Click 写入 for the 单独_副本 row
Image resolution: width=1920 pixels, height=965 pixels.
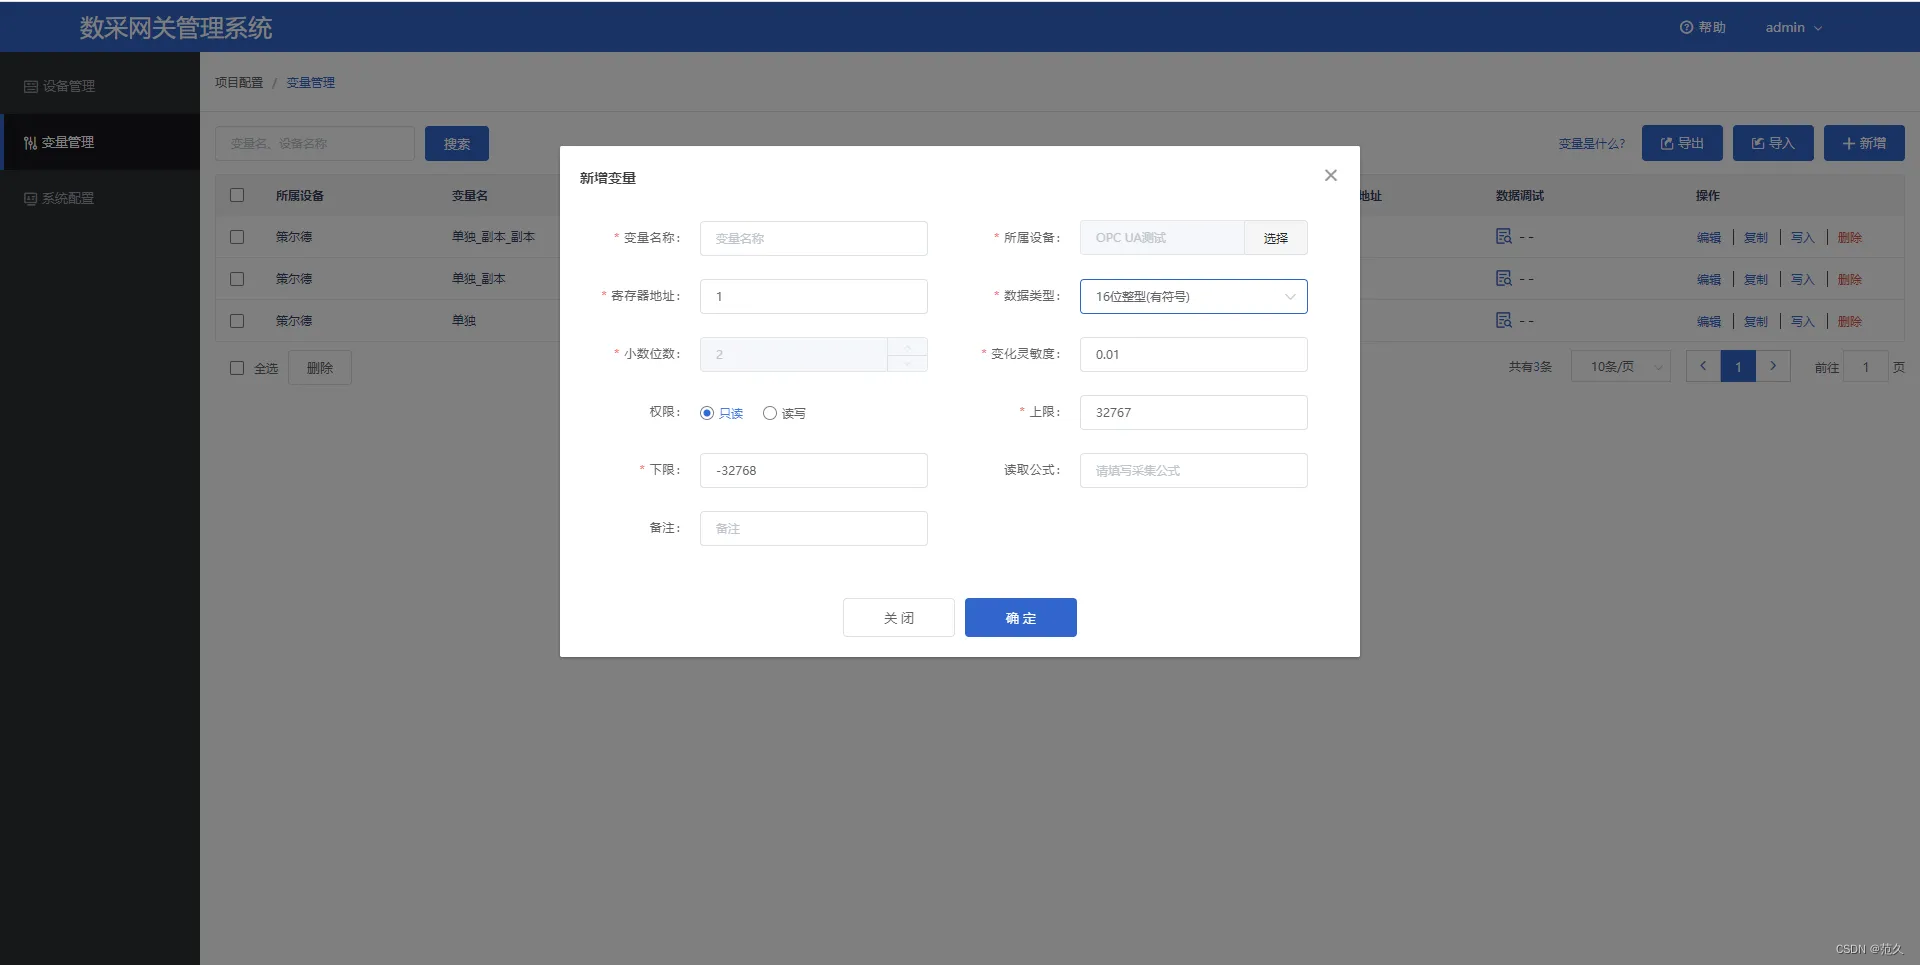pyautogui.click(x=1802, y=279)
